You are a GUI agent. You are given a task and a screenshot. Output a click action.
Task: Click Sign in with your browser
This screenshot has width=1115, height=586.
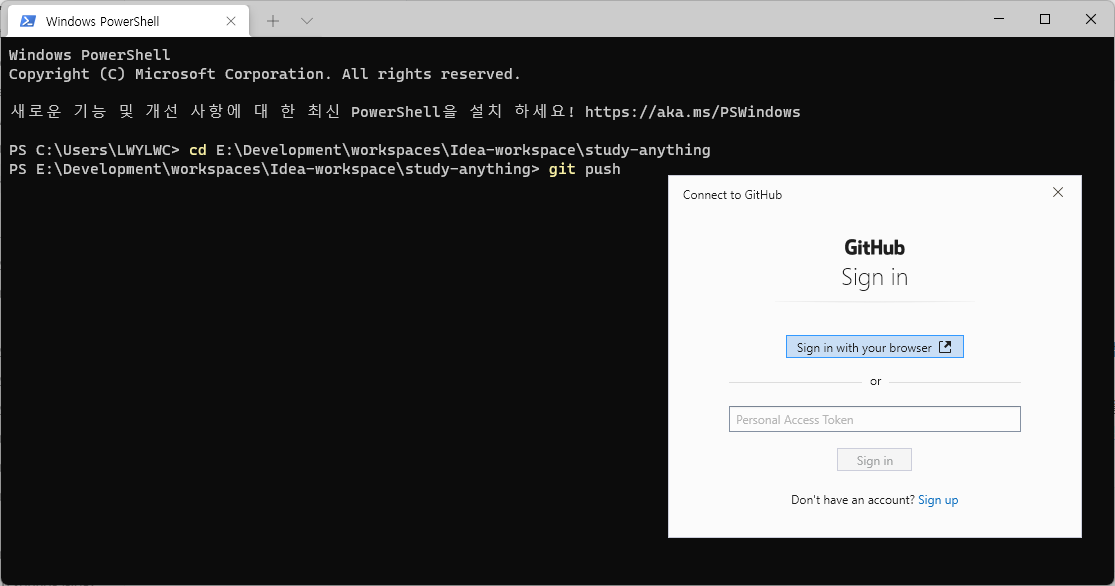(x=875, y=347)
